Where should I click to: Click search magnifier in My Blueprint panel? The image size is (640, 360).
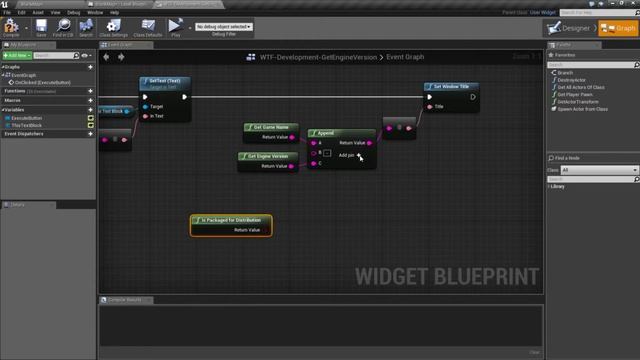76,55
